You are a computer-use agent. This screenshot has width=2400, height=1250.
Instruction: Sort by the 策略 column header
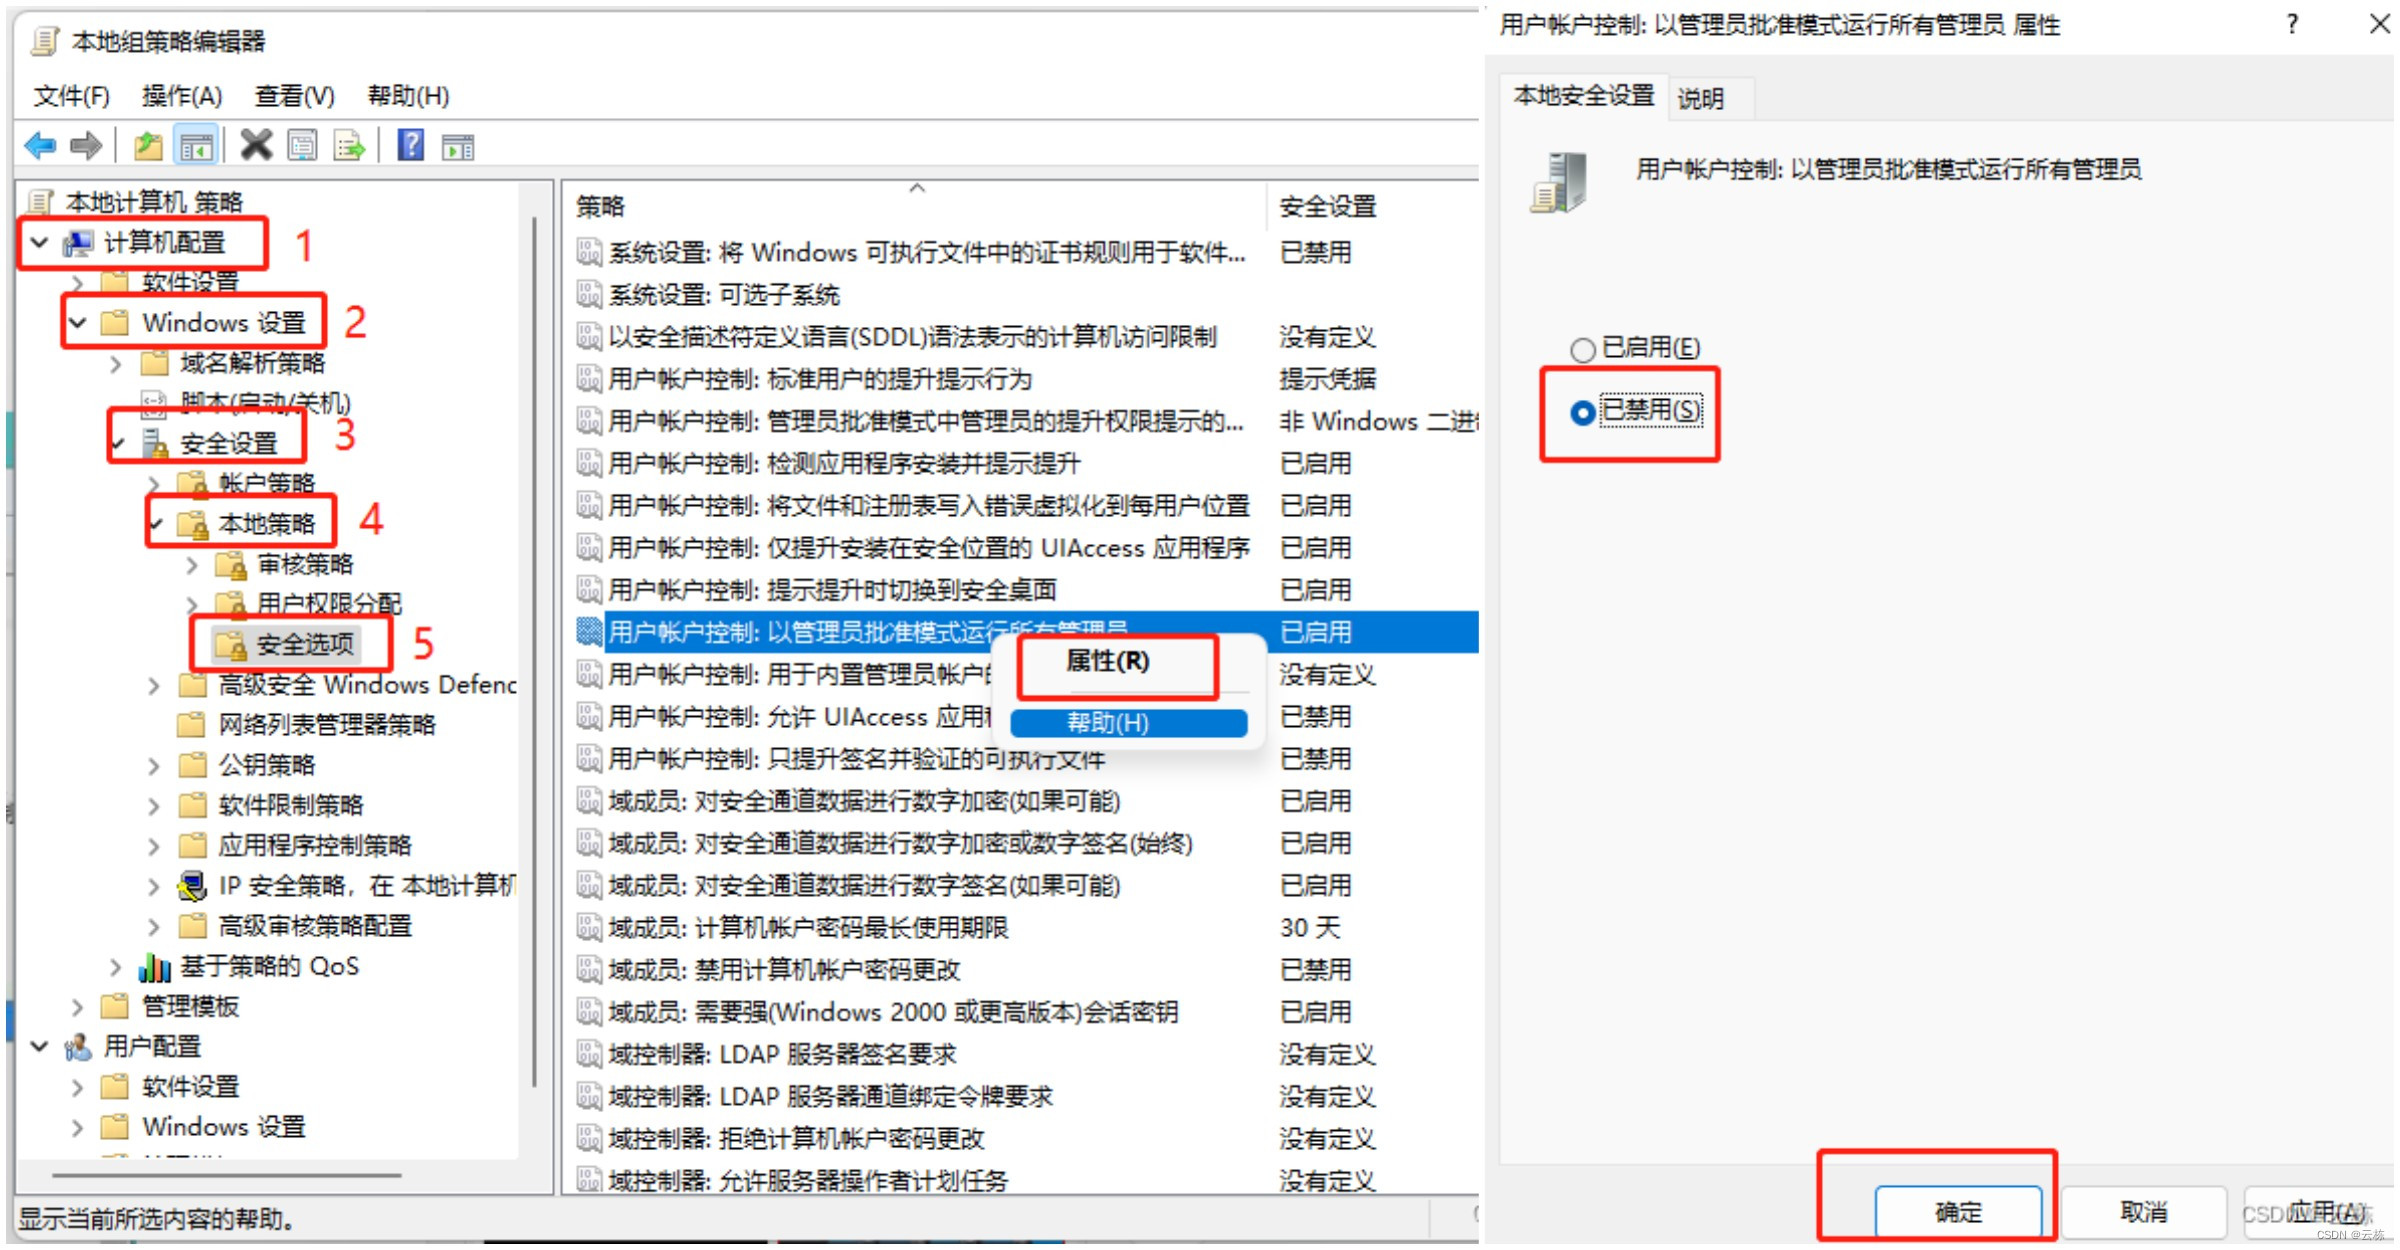point(915,207)
